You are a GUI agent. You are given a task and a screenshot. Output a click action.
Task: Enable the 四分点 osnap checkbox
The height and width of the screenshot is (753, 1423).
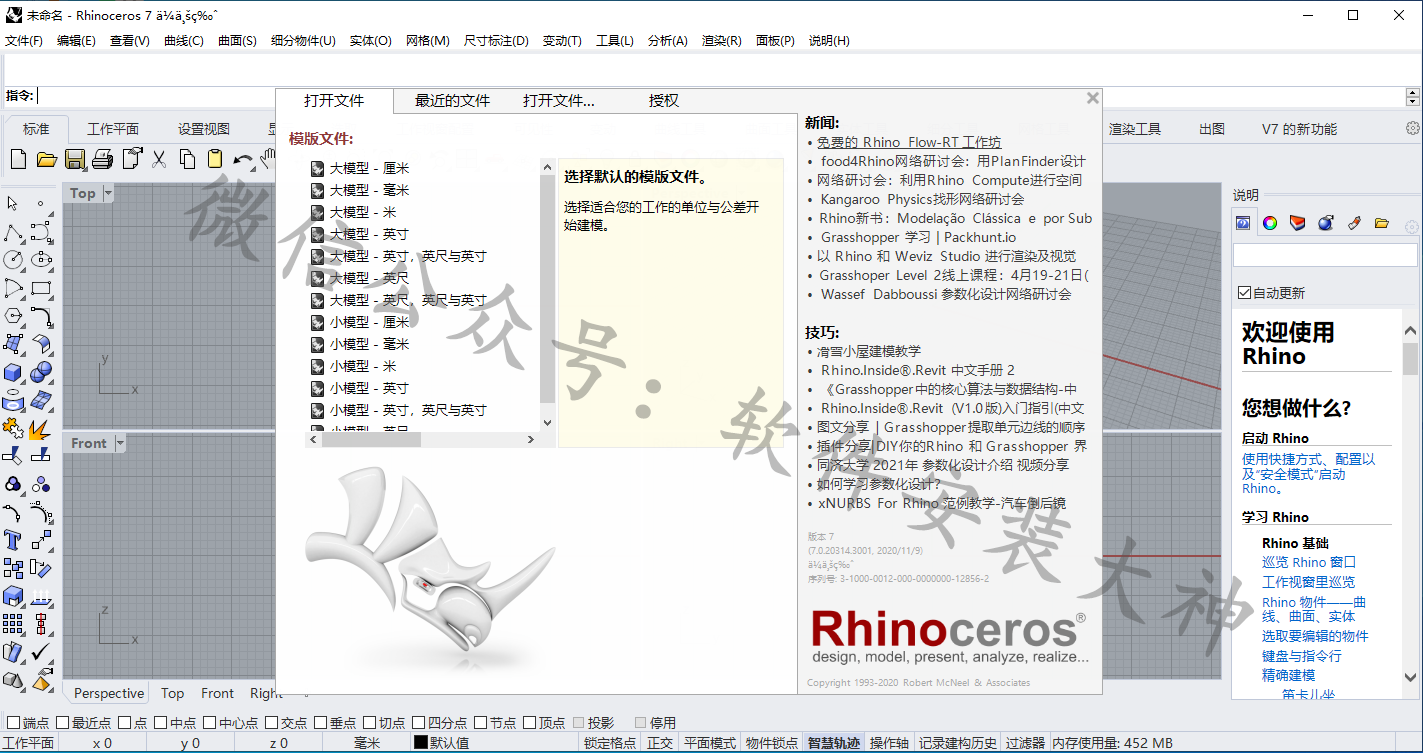click(x=418, y=722)
